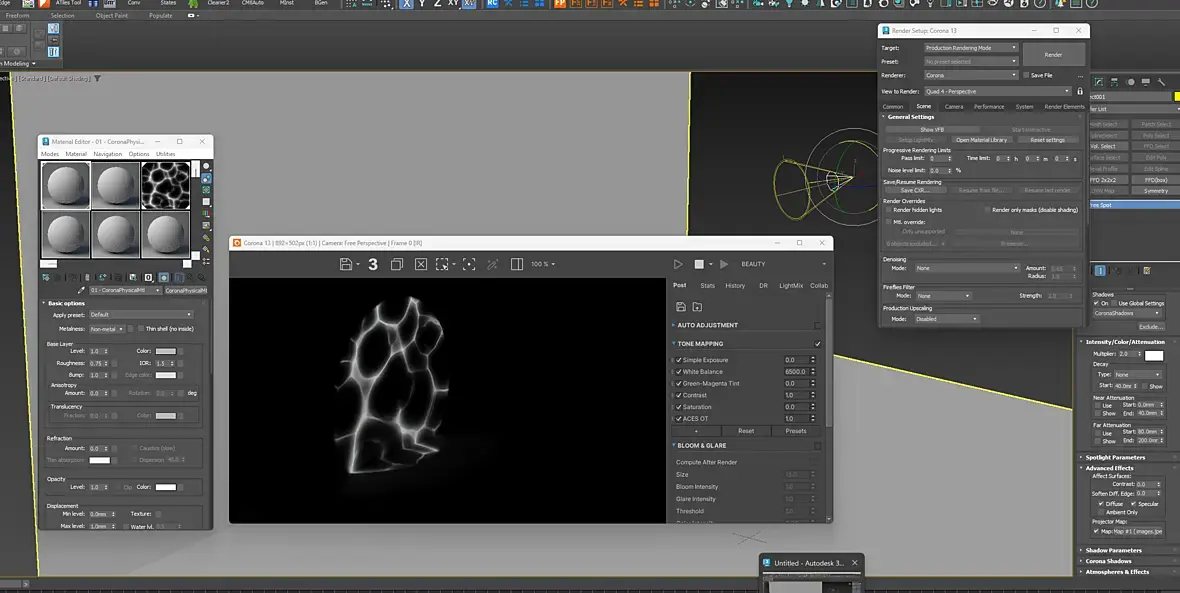
Task: Enable Render hidden lights checkbox
Action: click(889, 210)
